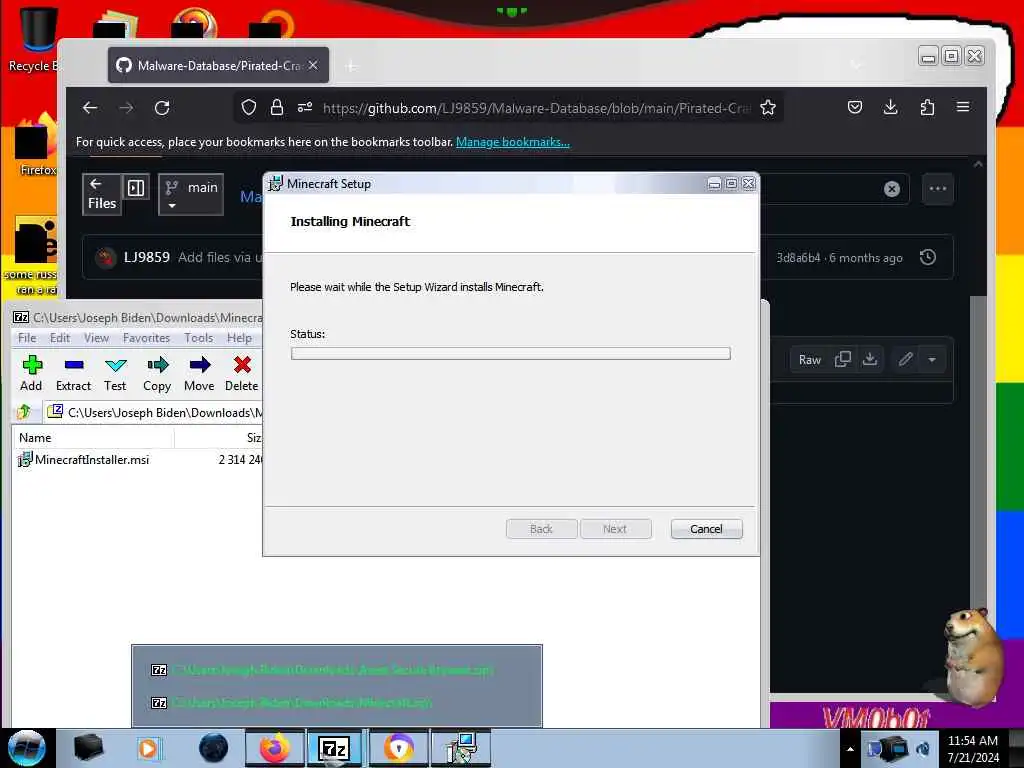Download raw file with the GitHub download icon

[870, 359]
